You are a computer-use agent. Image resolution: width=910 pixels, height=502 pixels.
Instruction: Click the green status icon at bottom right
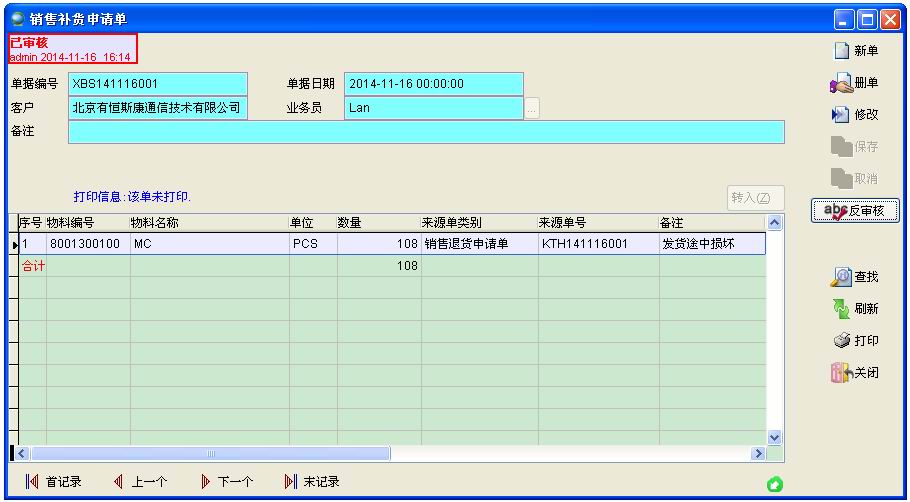pos(774,485)
